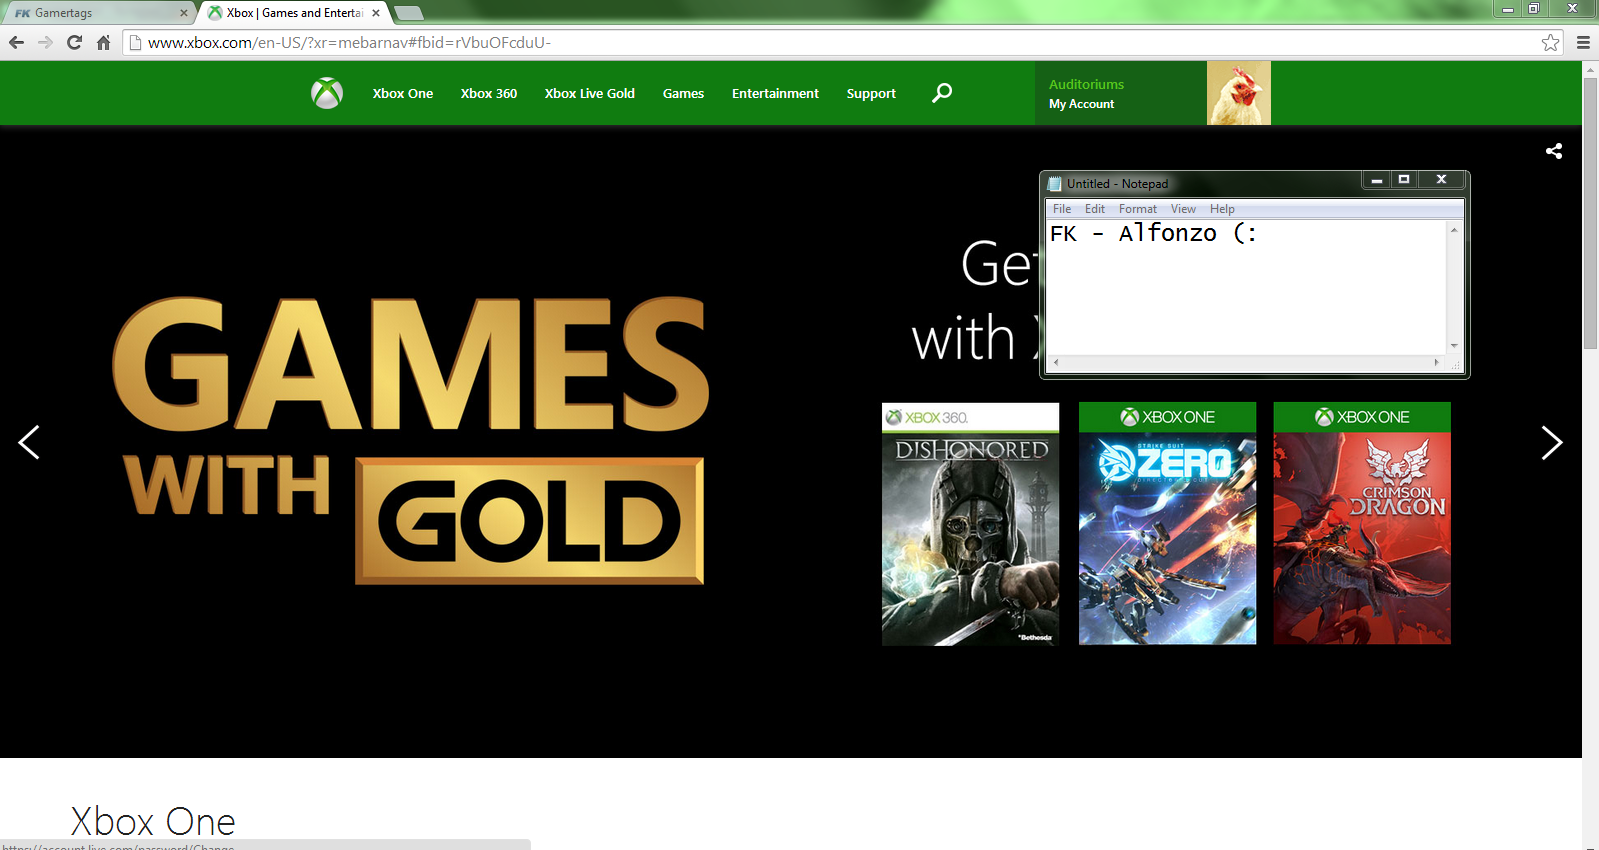The image size is (1599, 850).
Task: Open the Games navigation link
Action: 683,93
